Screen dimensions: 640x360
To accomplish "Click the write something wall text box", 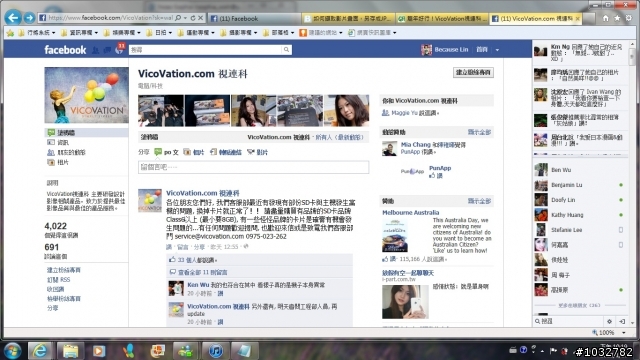I will pos(253,167).
